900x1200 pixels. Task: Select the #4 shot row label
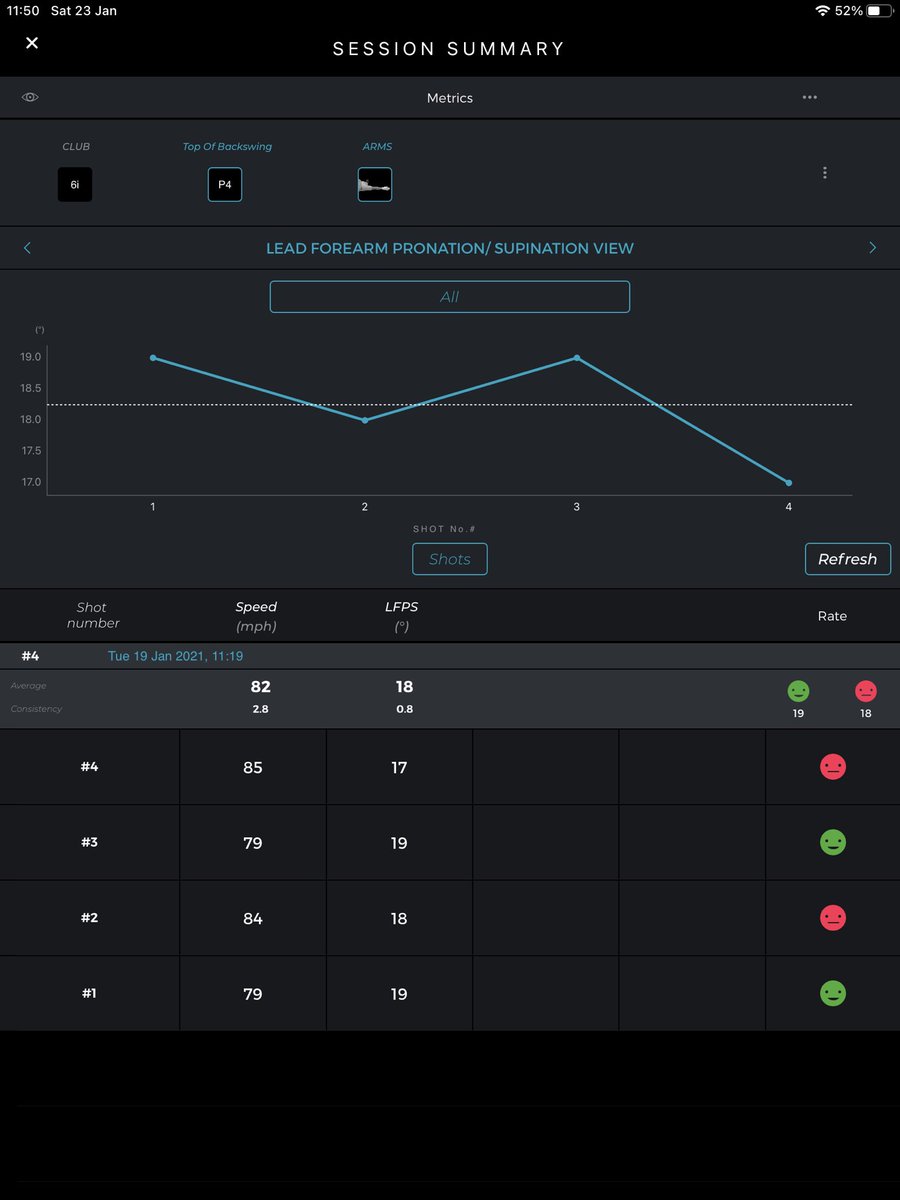point(90,767)
